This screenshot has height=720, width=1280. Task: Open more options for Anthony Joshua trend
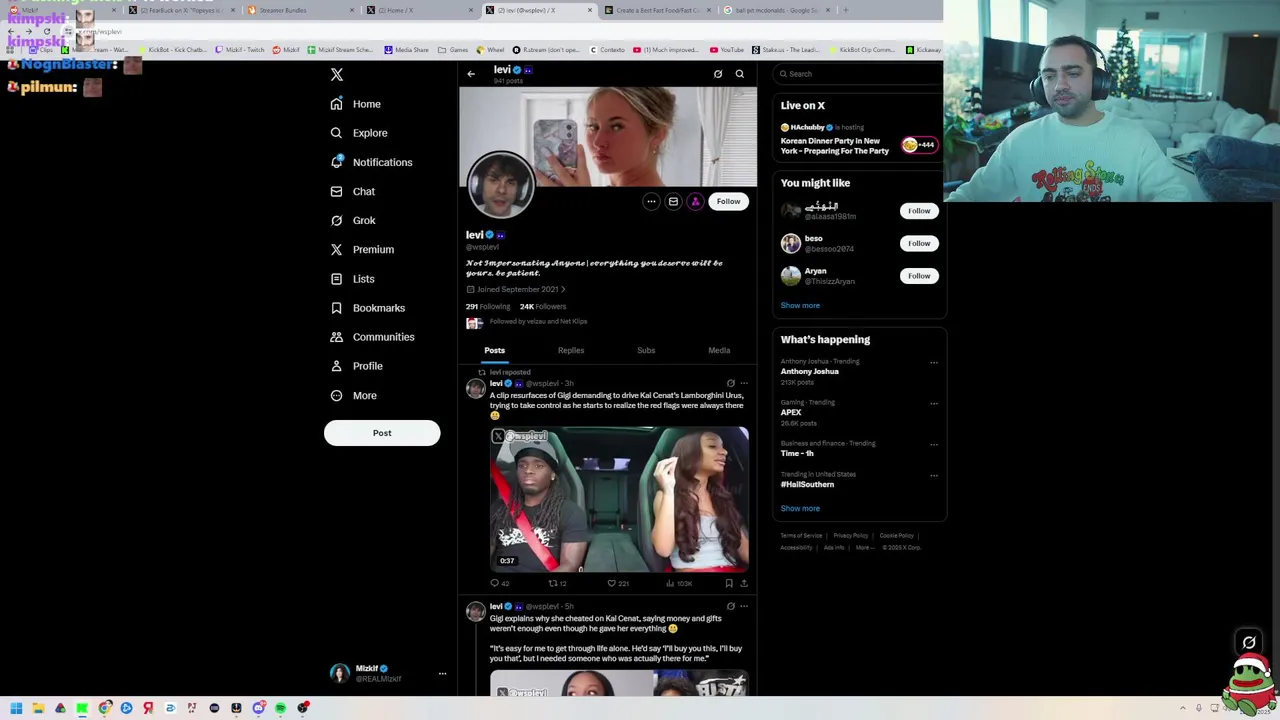pyautogui.click(x=934, y=363)
